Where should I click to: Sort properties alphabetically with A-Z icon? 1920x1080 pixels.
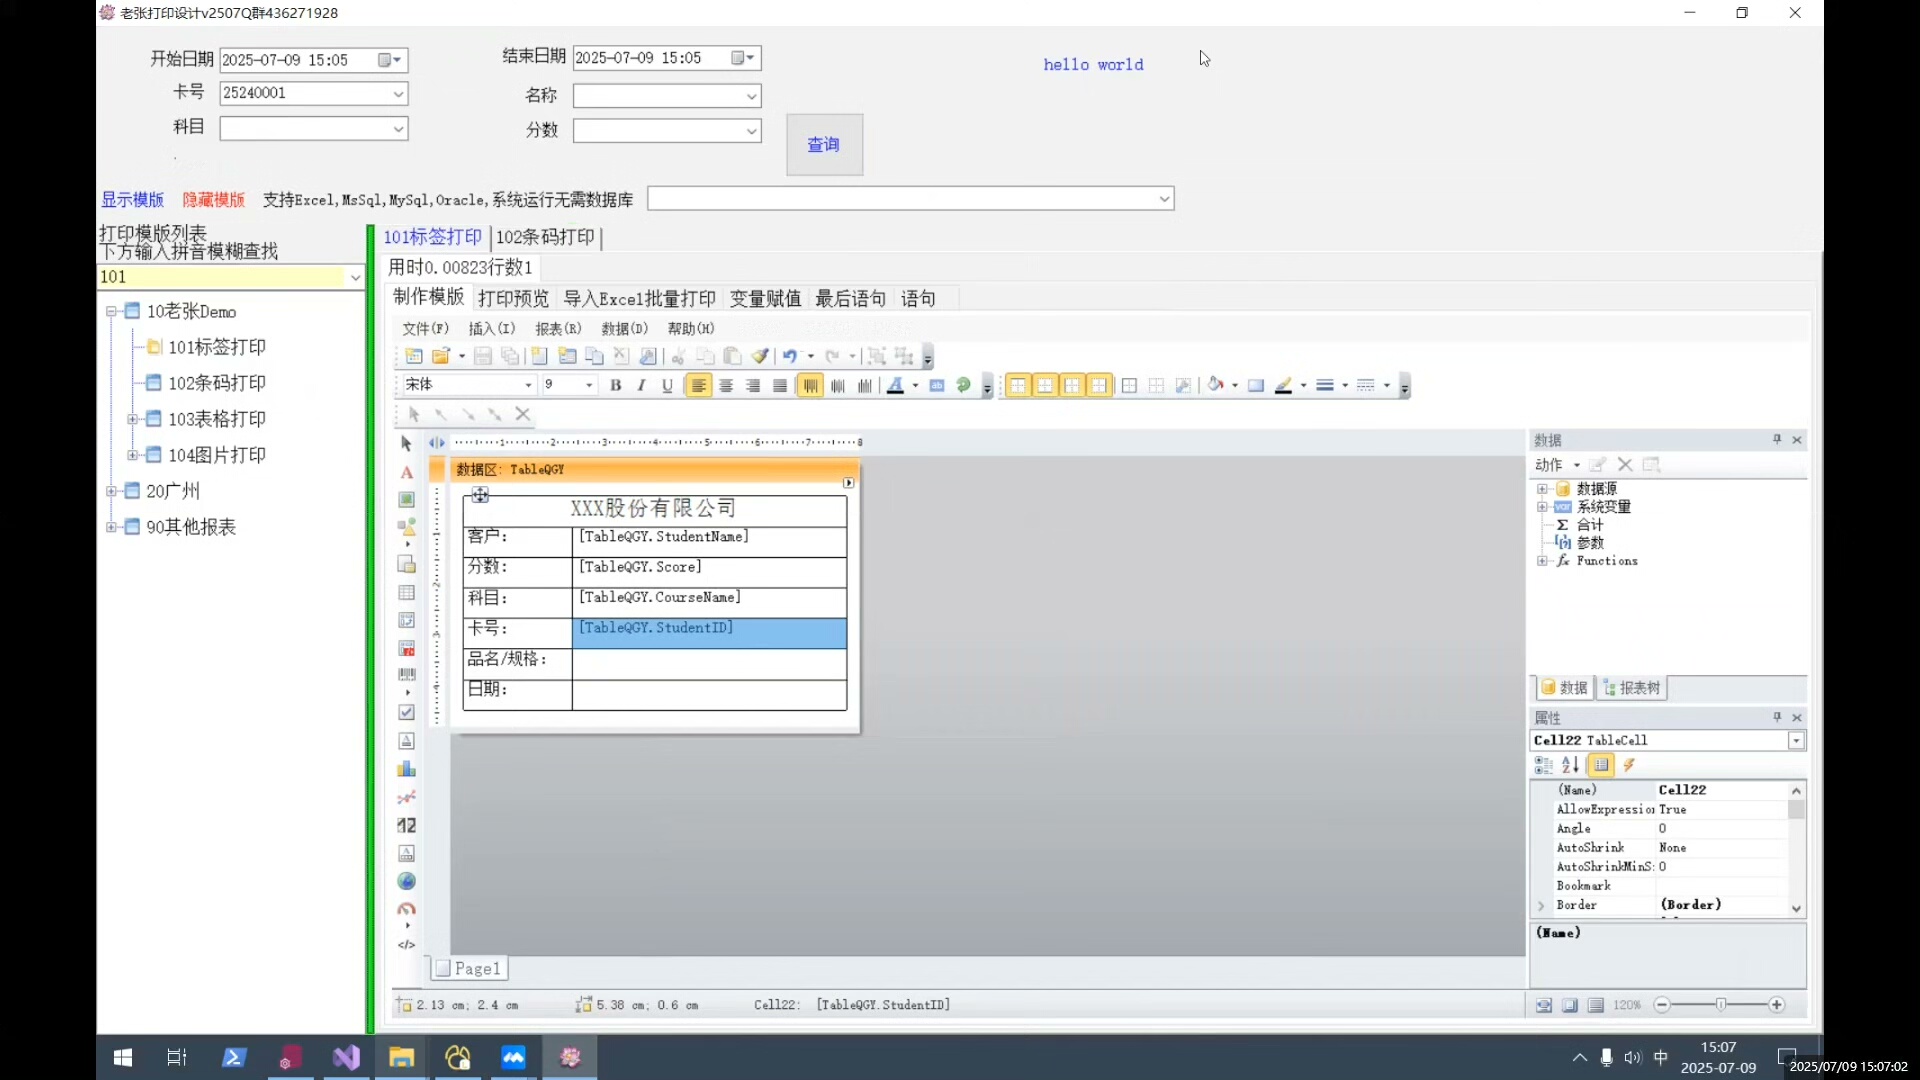pyautogui.click(x=1571, y=765)
